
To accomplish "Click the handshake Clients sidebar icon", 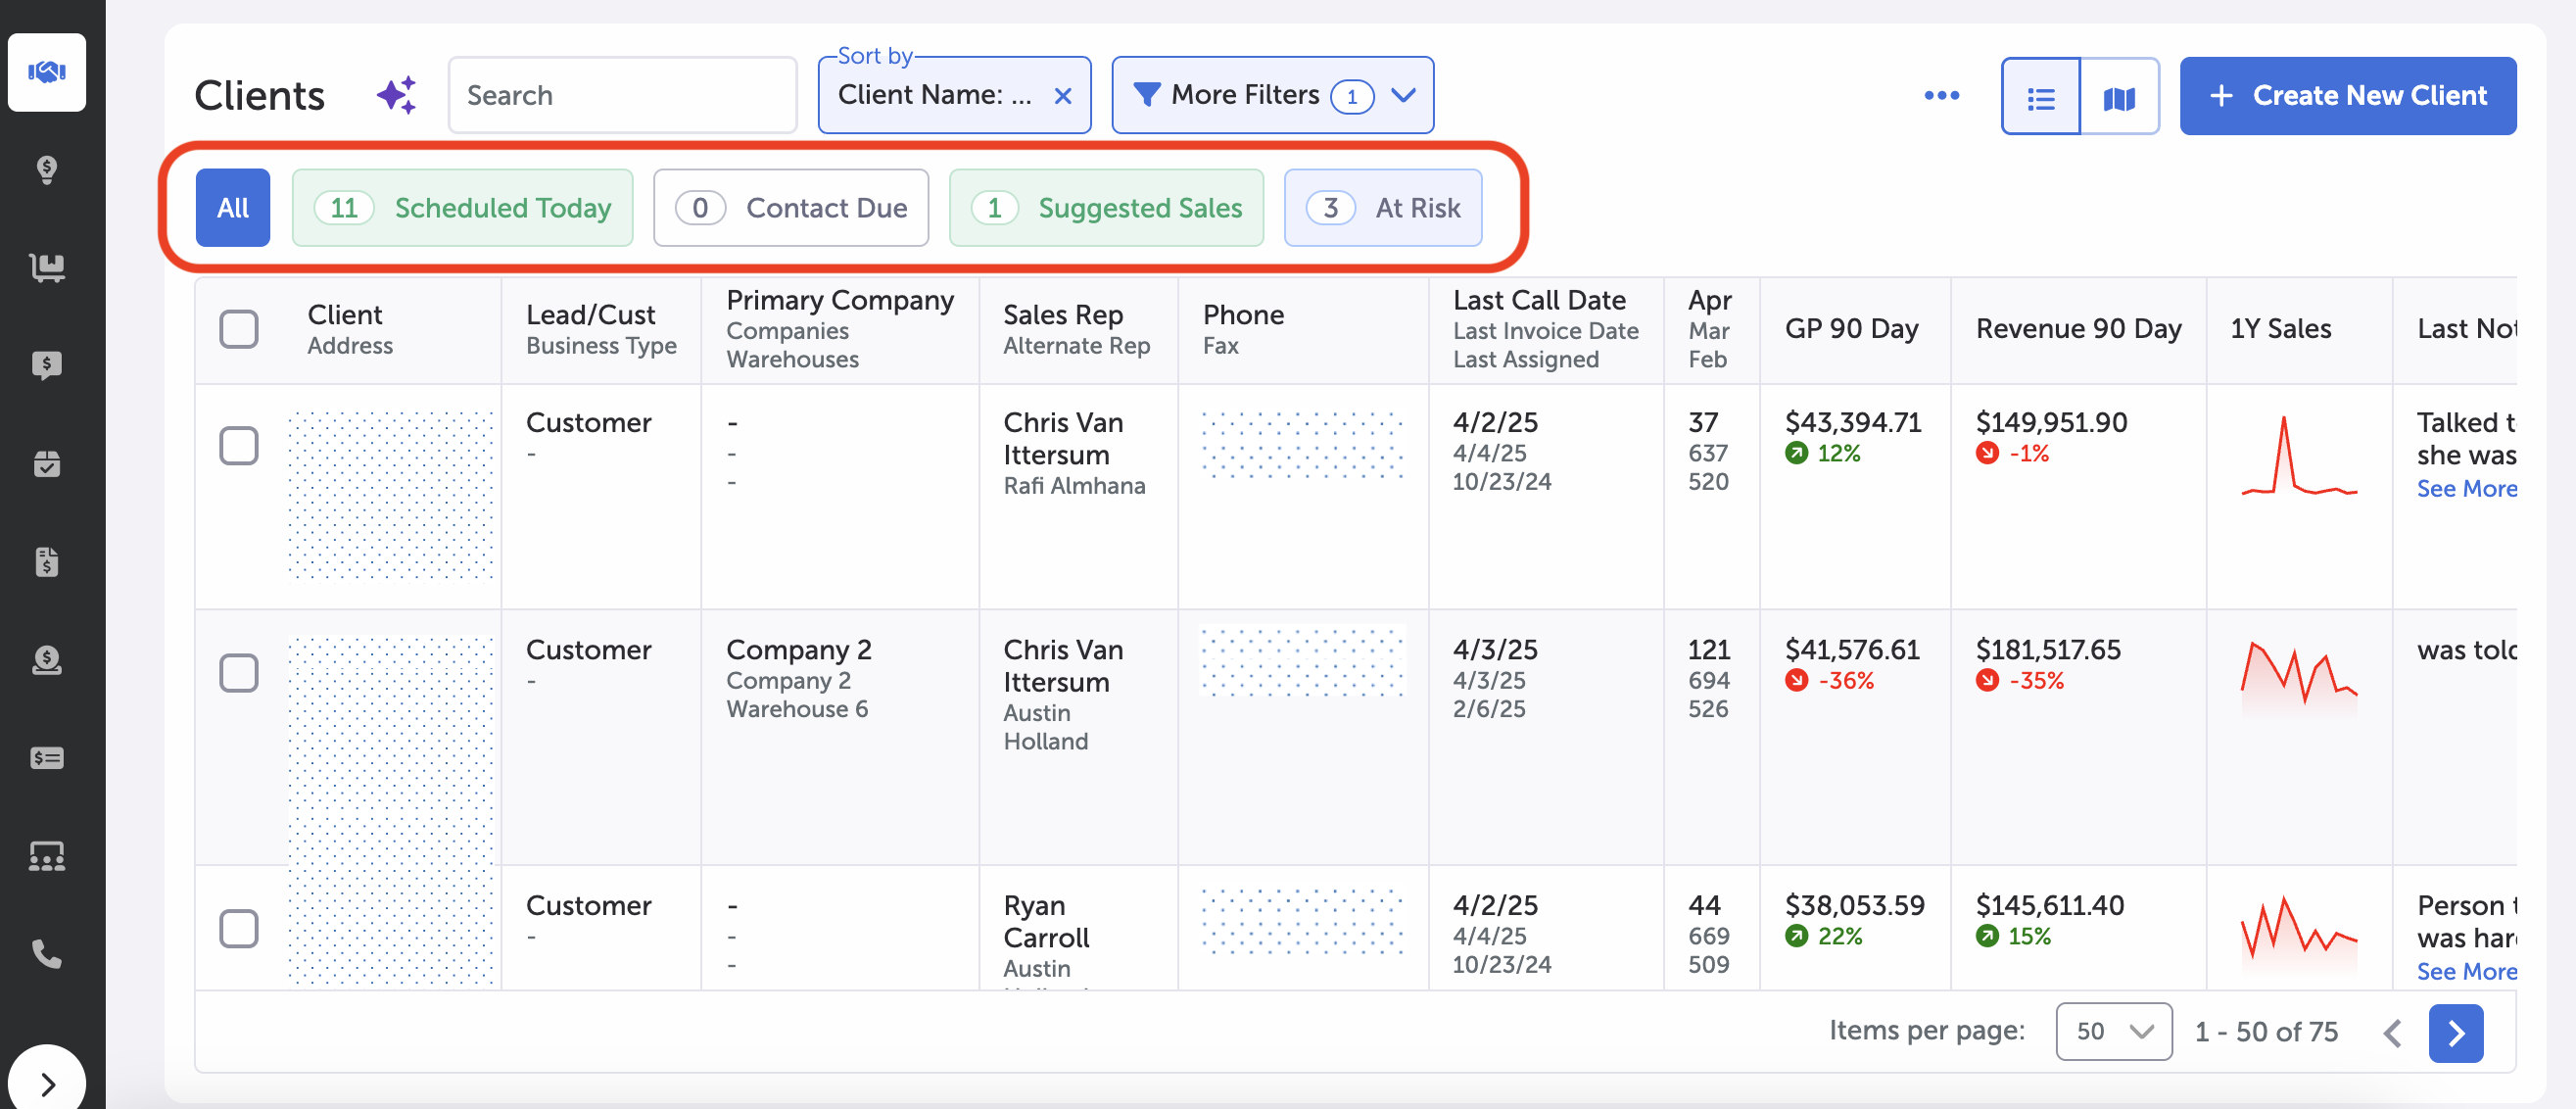I will 46,72.
